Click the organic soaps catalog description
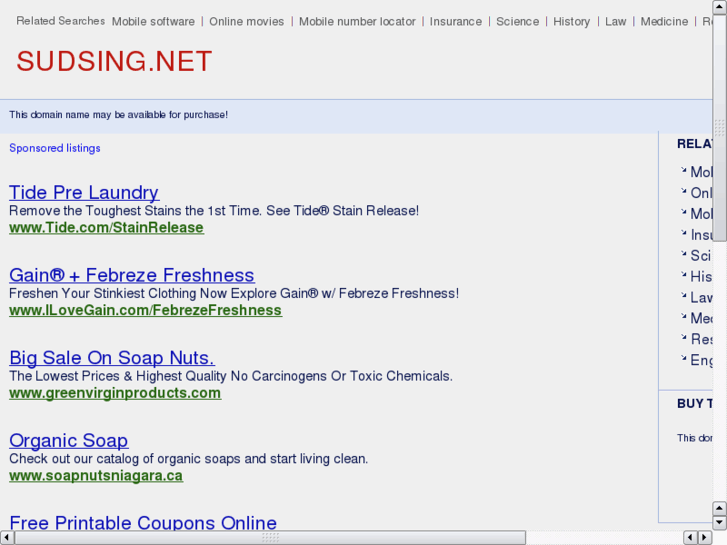 coord(189,458)
